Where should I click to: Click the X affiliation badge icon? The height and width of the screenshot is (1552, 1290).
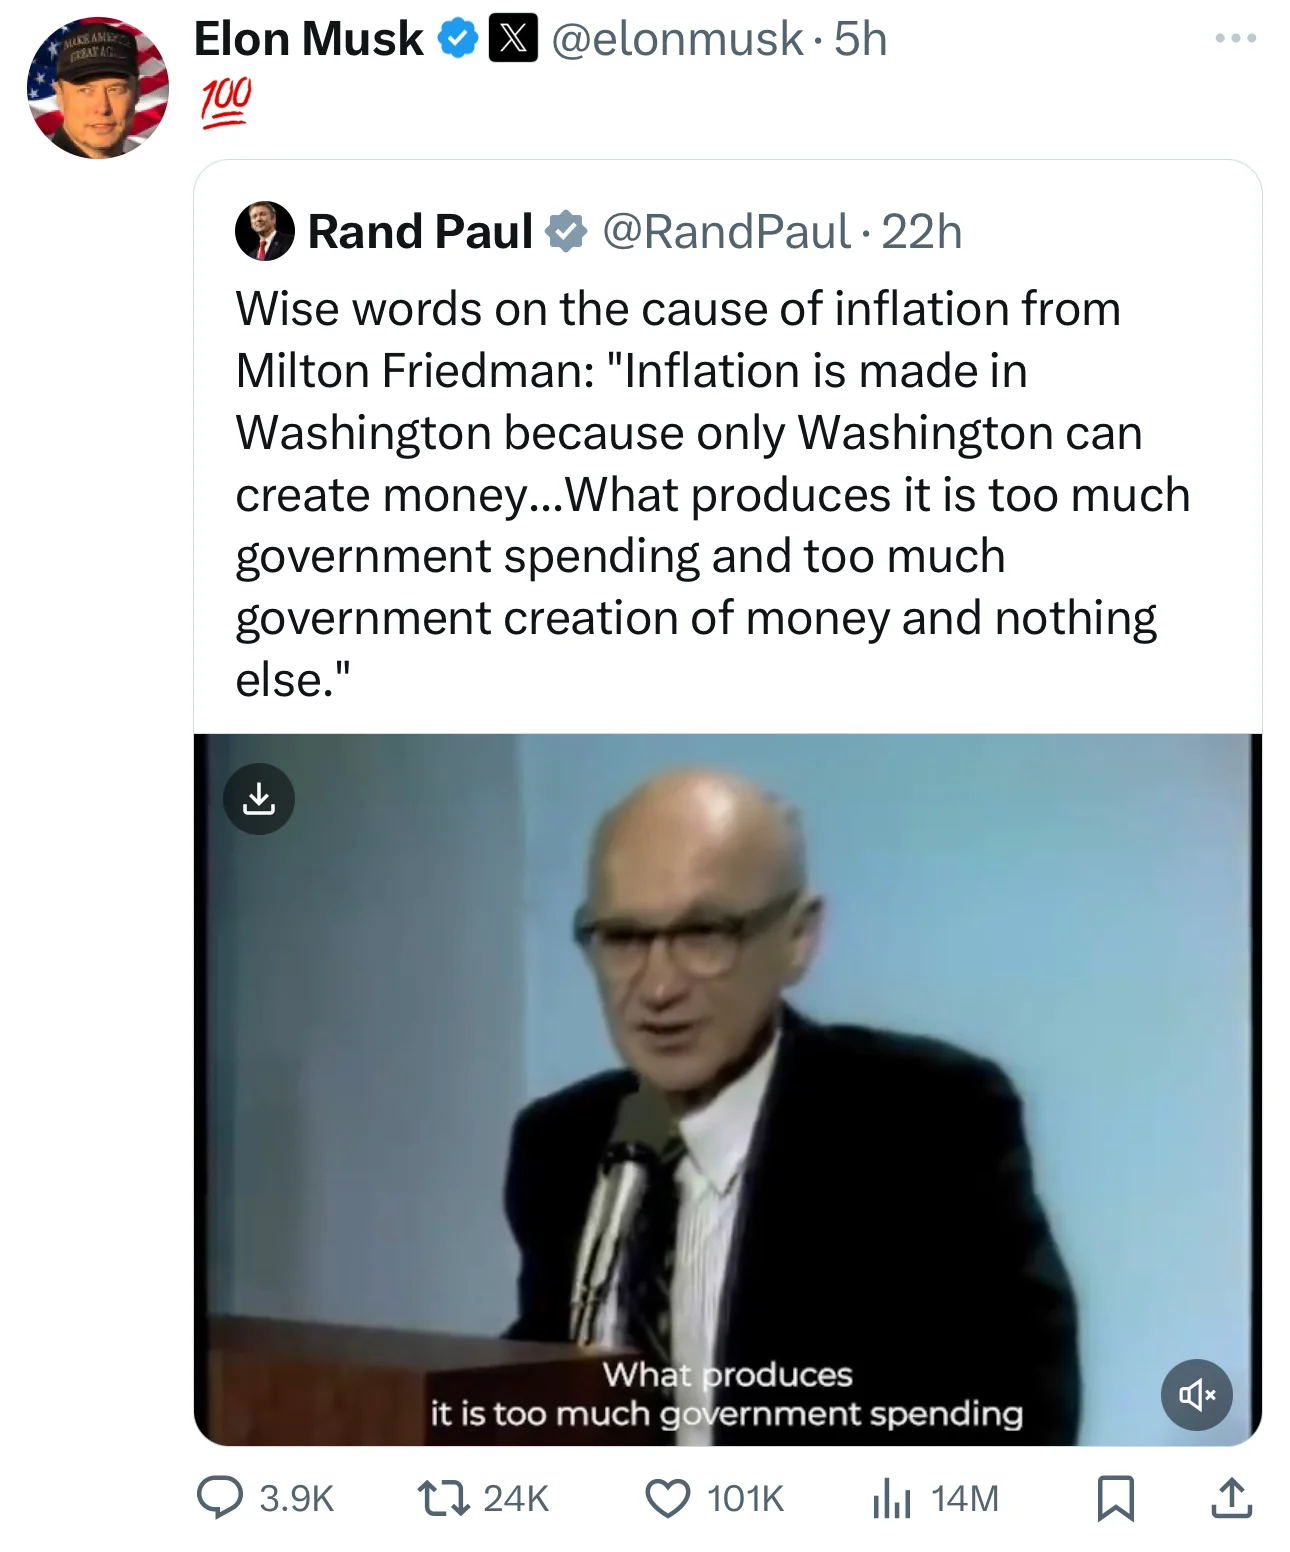point(513,39)
